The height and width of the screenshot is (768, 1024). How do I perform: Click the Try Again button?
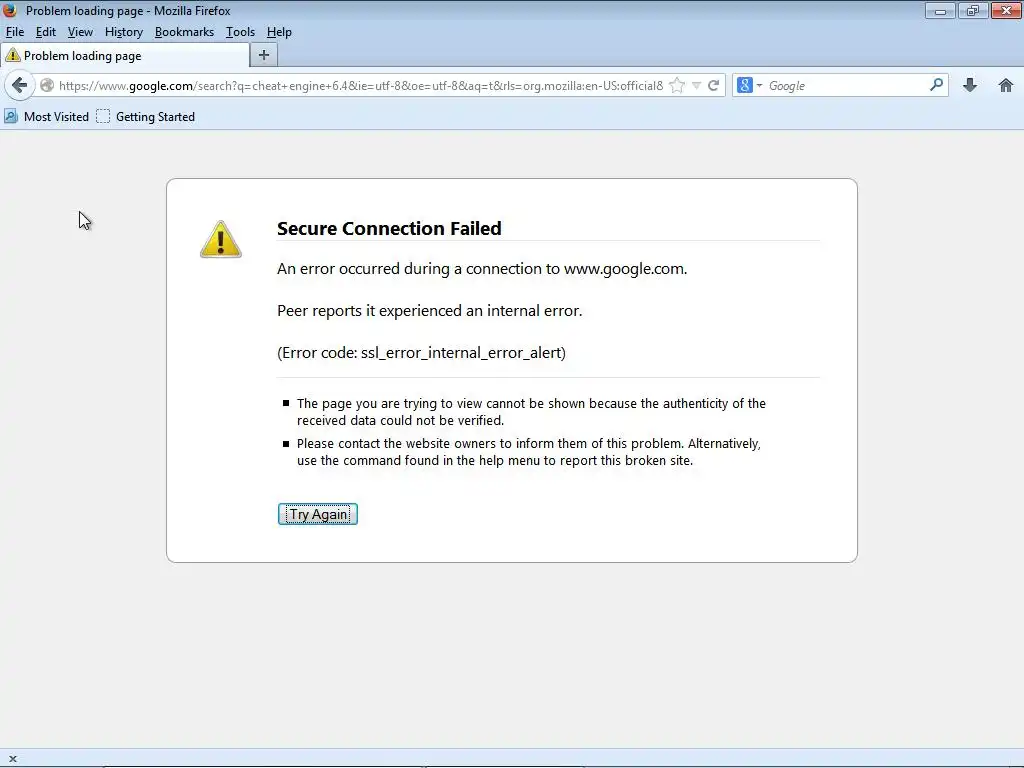[318, 514]
